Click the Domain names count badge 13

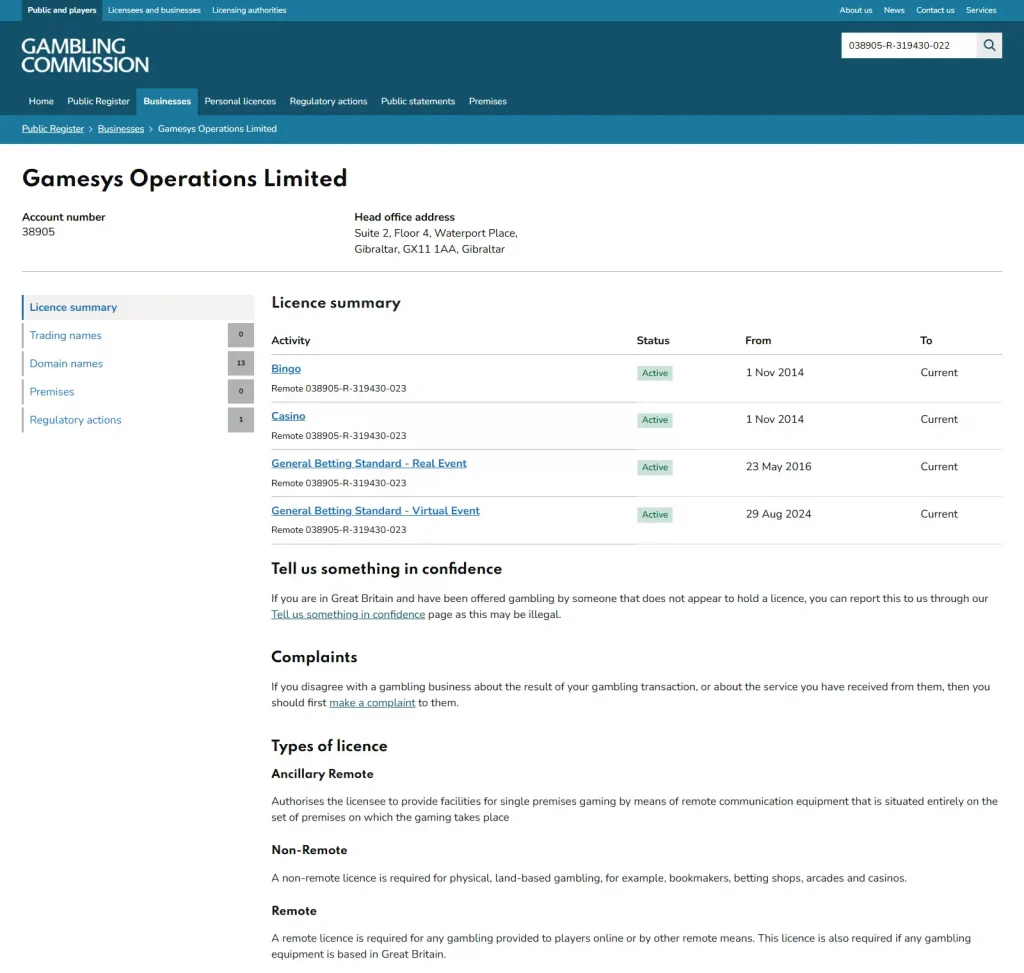point(241,363)
